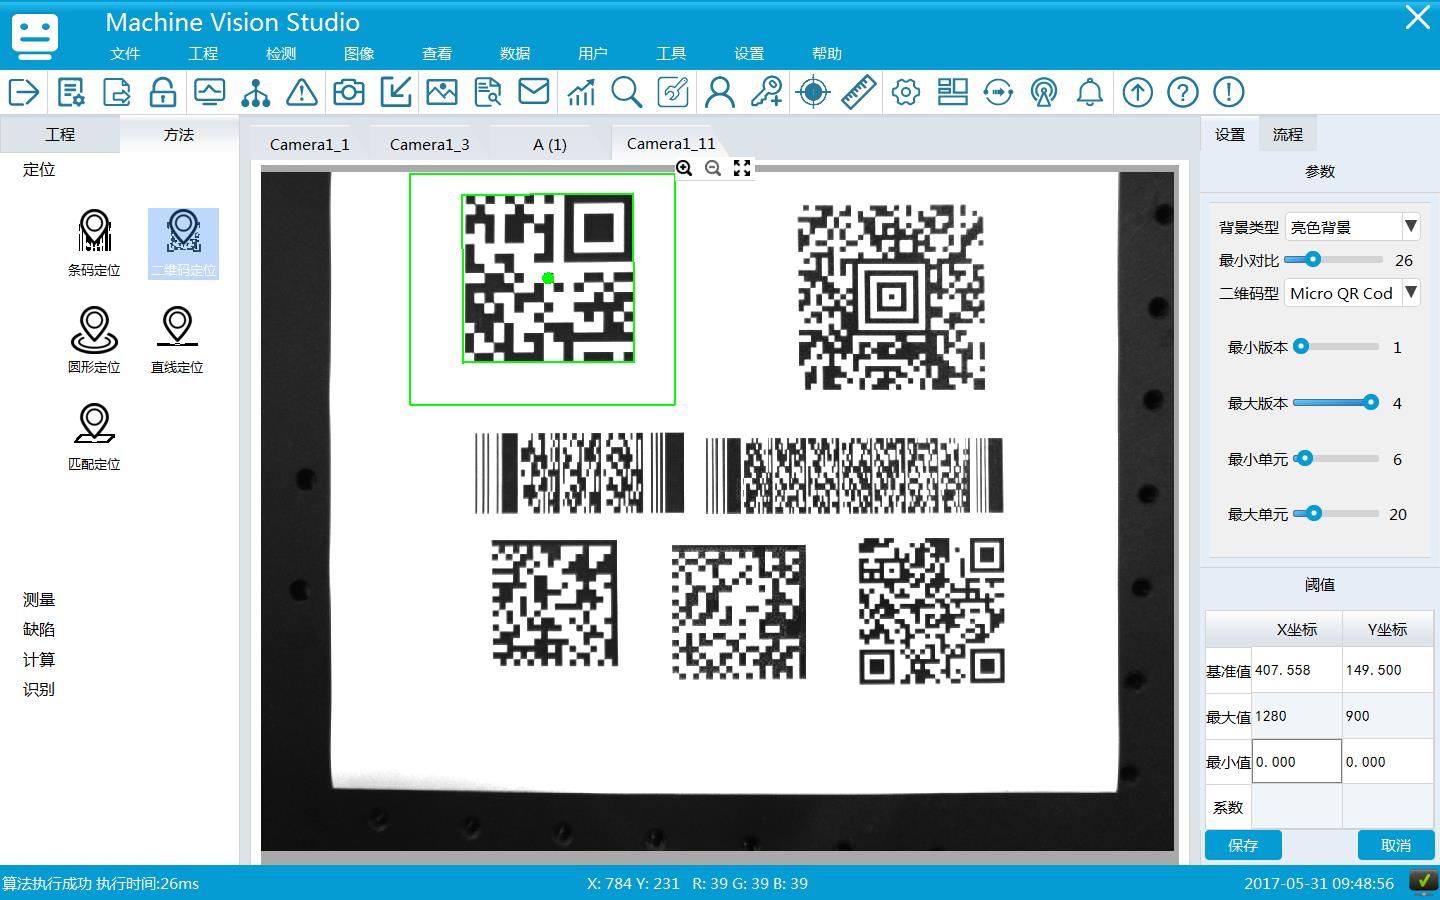Click the circular arrow transfer icon

[998, 92]
